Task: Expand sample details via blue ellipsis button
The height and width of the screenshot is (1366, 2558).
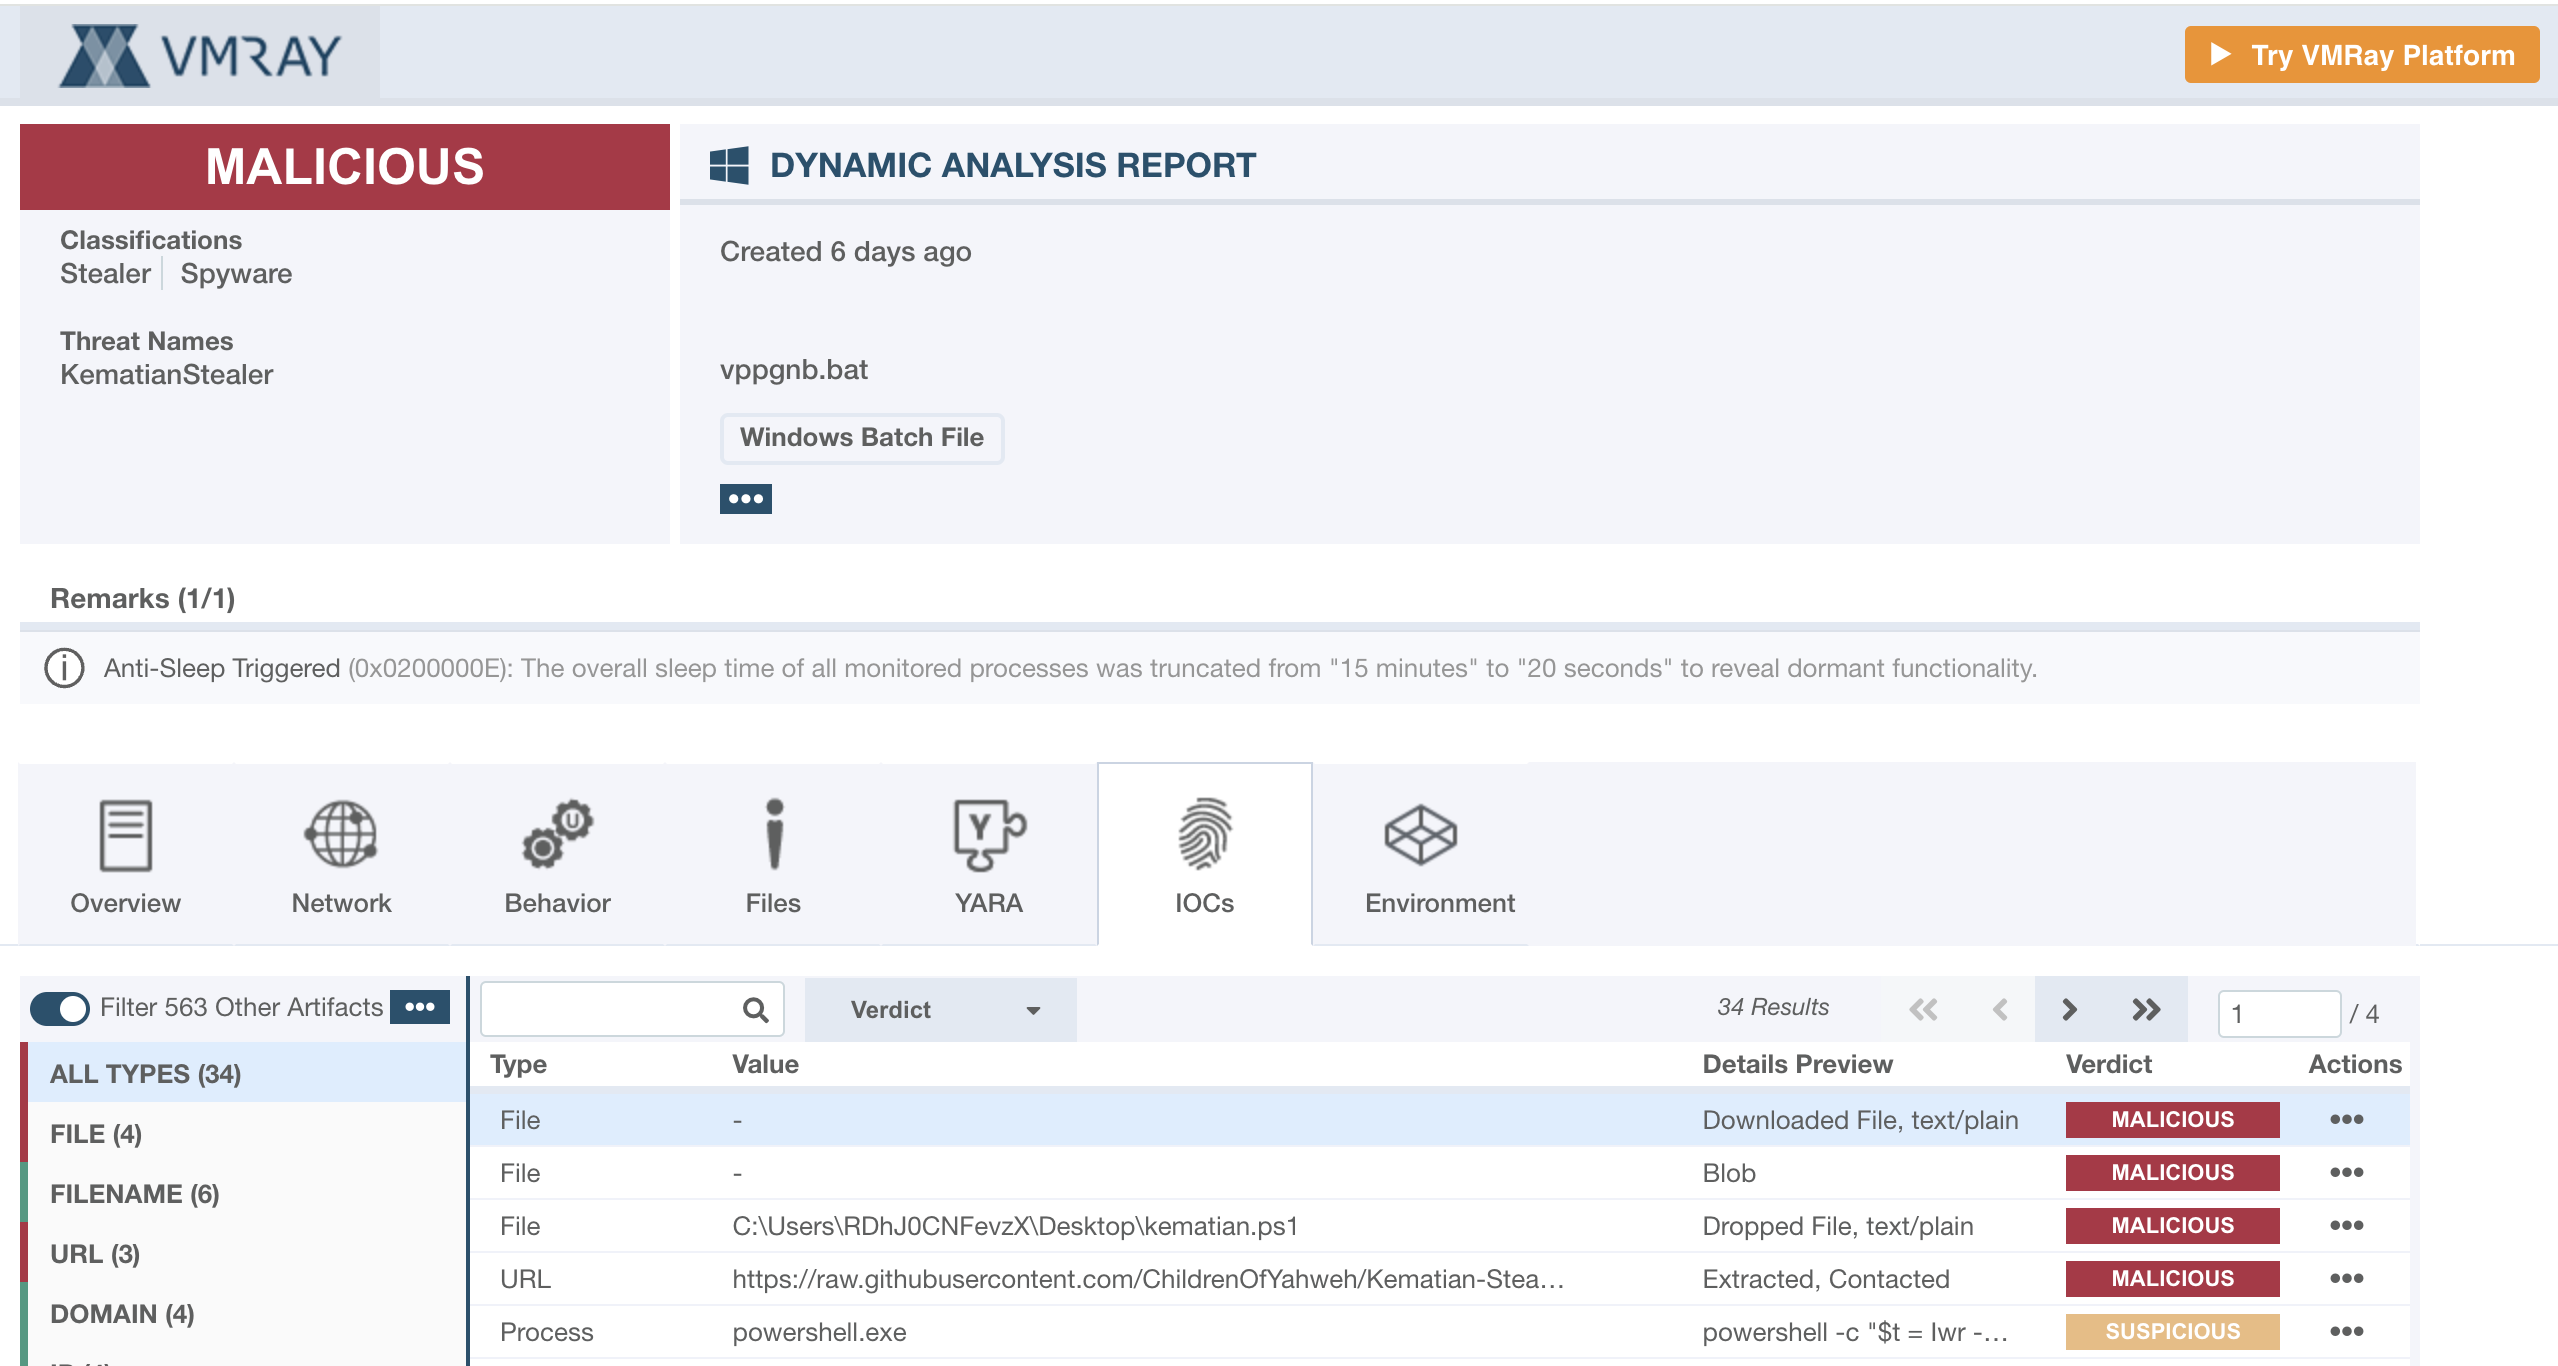Action: coord(745,498)
